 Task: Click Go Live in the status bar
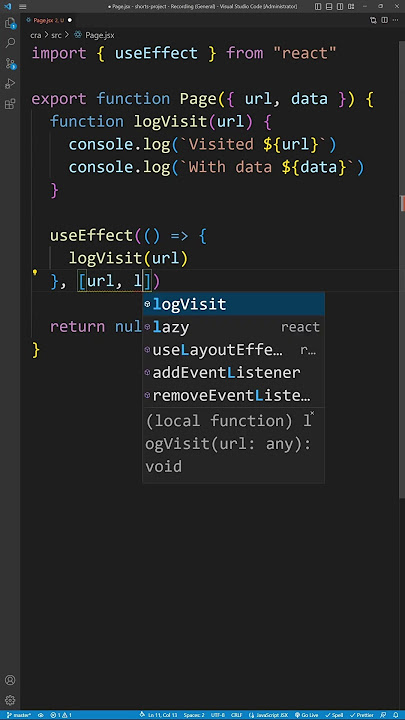[306, 715]
